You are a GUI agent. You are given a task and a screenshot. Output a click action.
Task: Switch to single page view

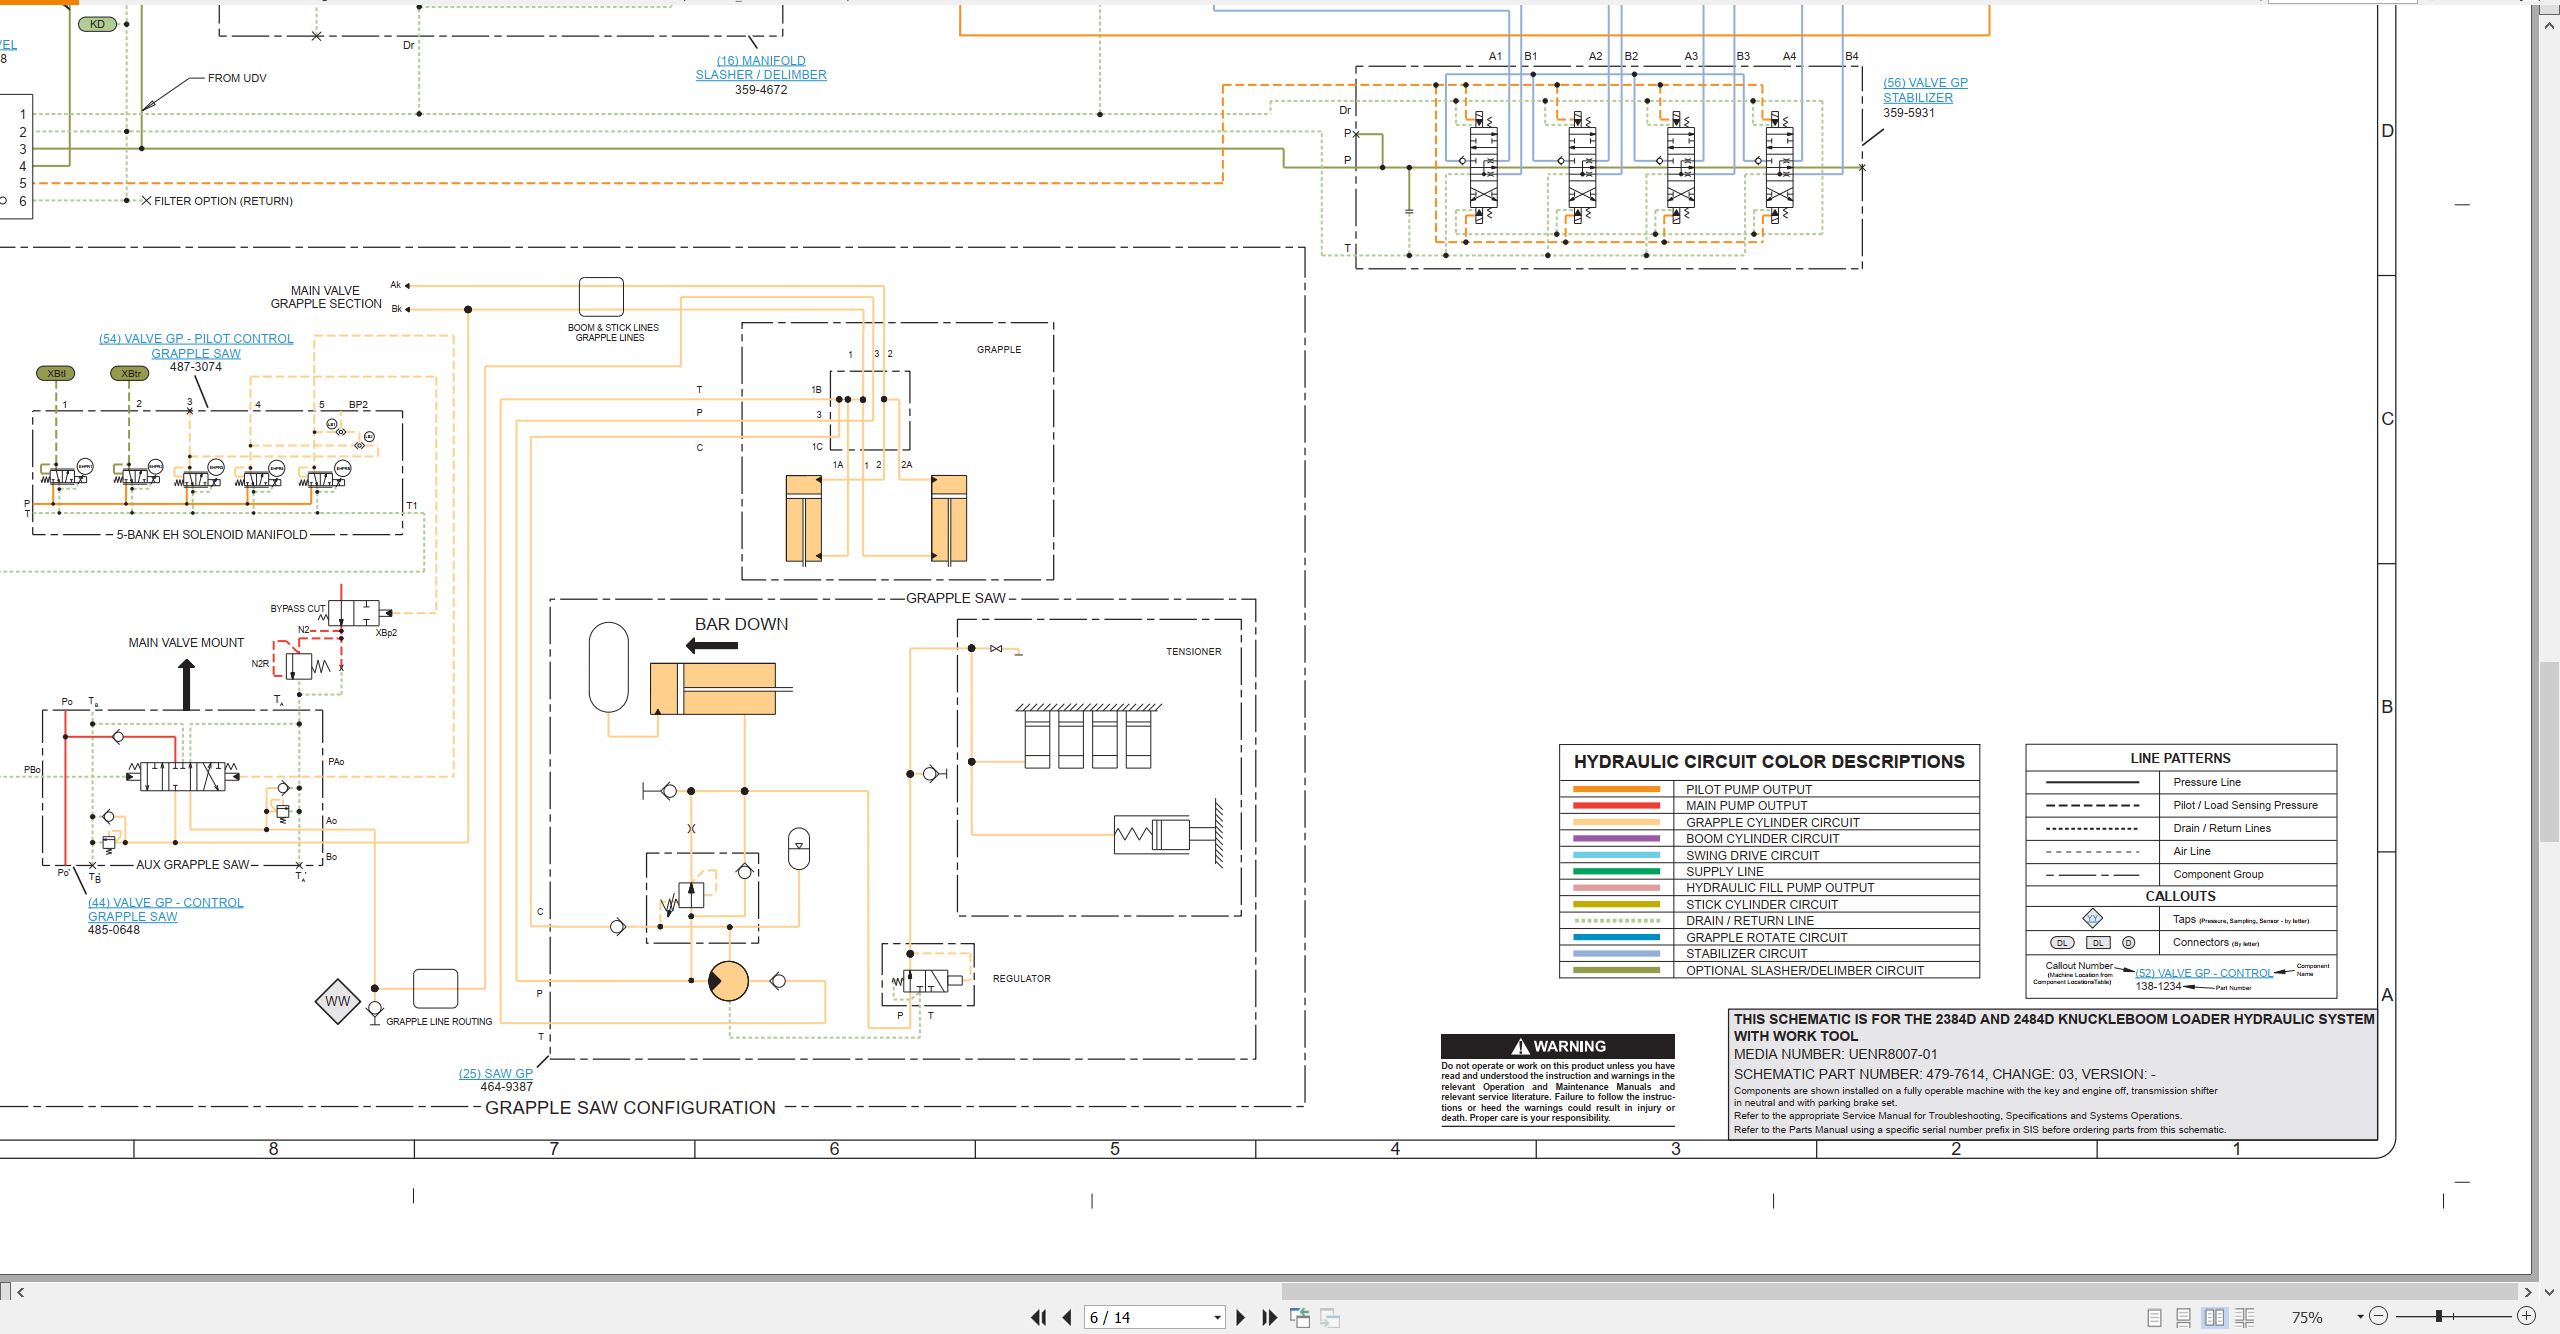(x=2155, y=1317)
